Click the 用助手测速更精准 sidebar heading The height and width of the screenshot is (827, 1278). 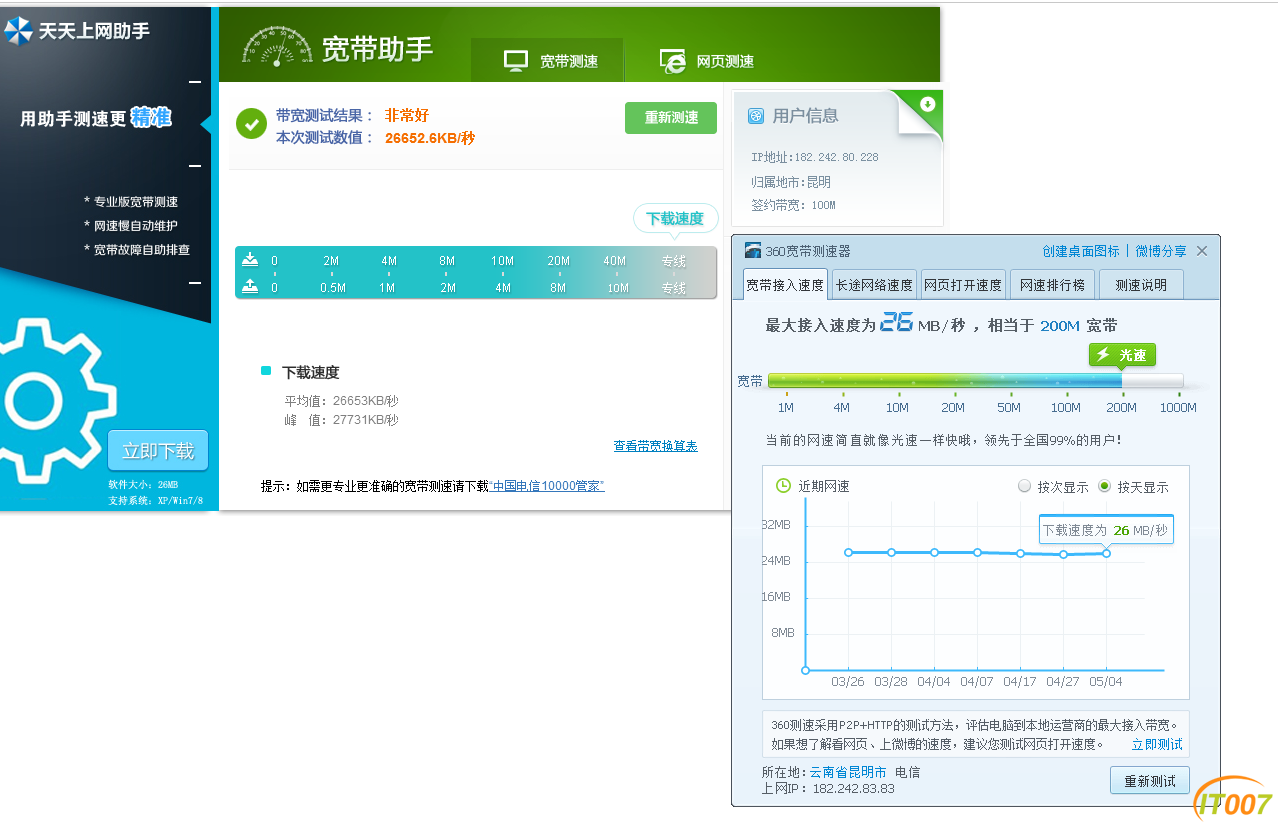tap(96, 118)
